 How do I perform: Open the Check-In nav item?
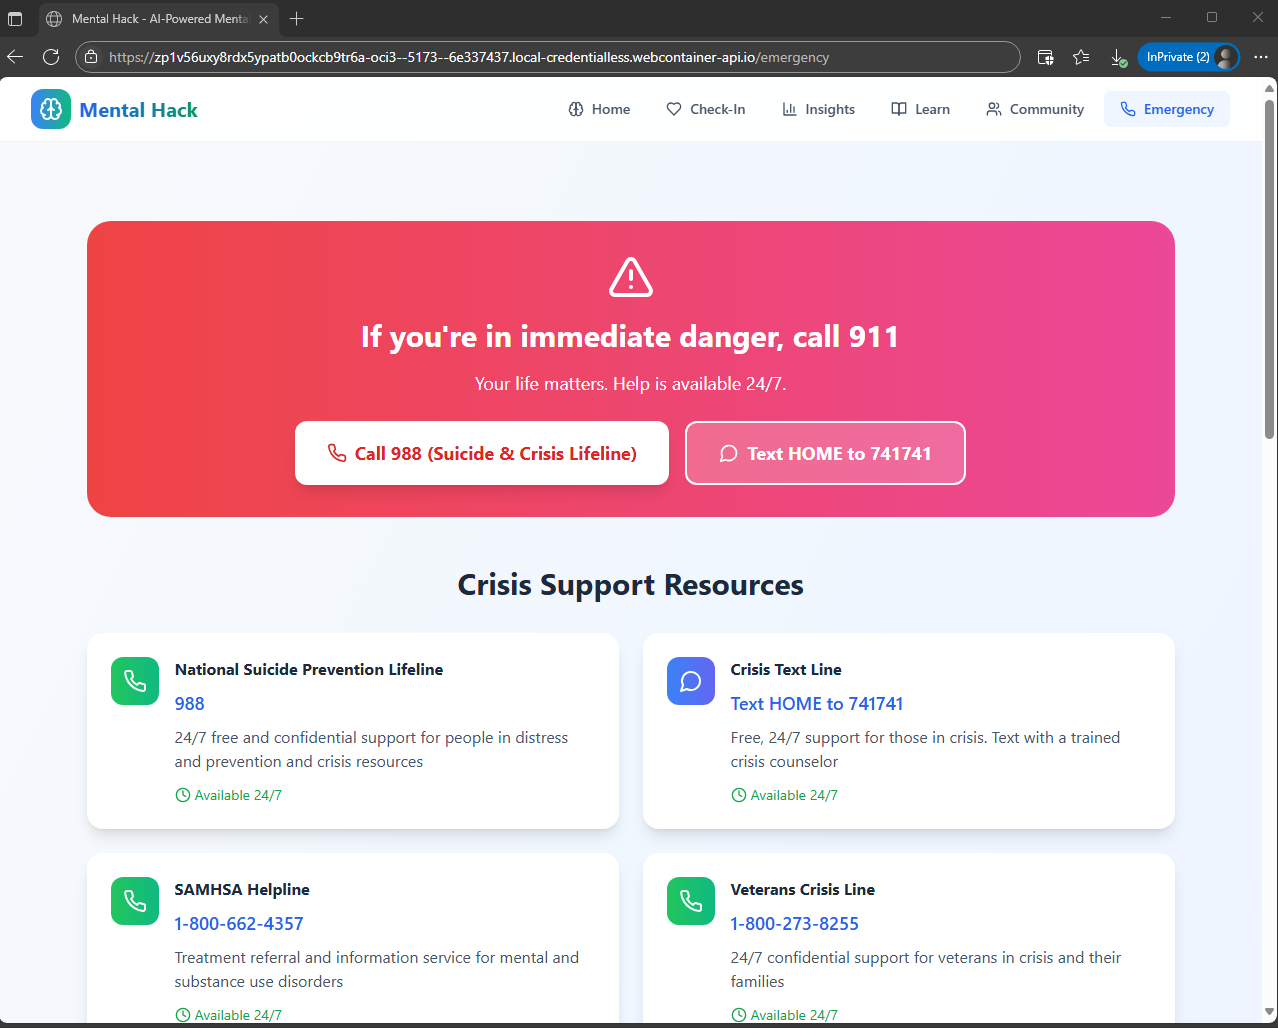pos(706,109)
